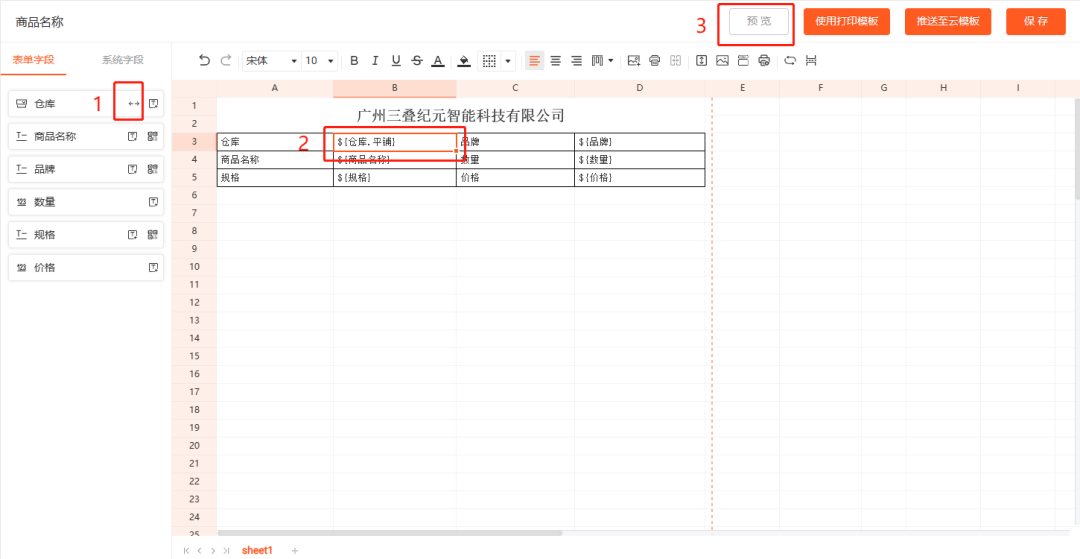The image size is (1080, 559).
Task: Click the QR code icon on 商品名称 field
Action: pyautogui.click(x=153, y=136)
